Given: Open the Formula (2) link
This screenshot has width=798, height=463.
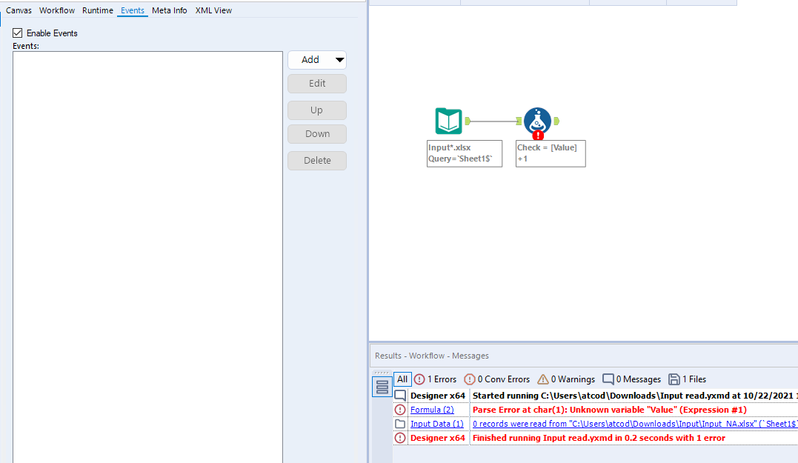Looking at the screenshot, I should [432, 410].
